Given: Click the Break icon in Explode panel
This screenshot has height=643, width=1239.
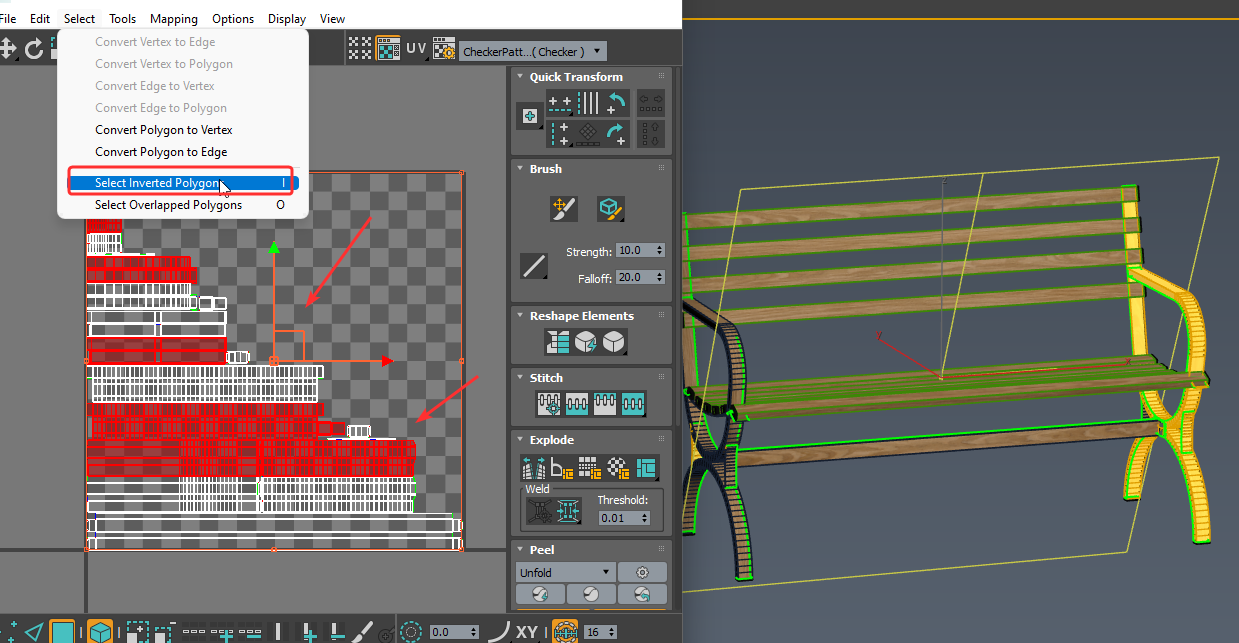Looking at the screenshot, I should pos(532,467).
